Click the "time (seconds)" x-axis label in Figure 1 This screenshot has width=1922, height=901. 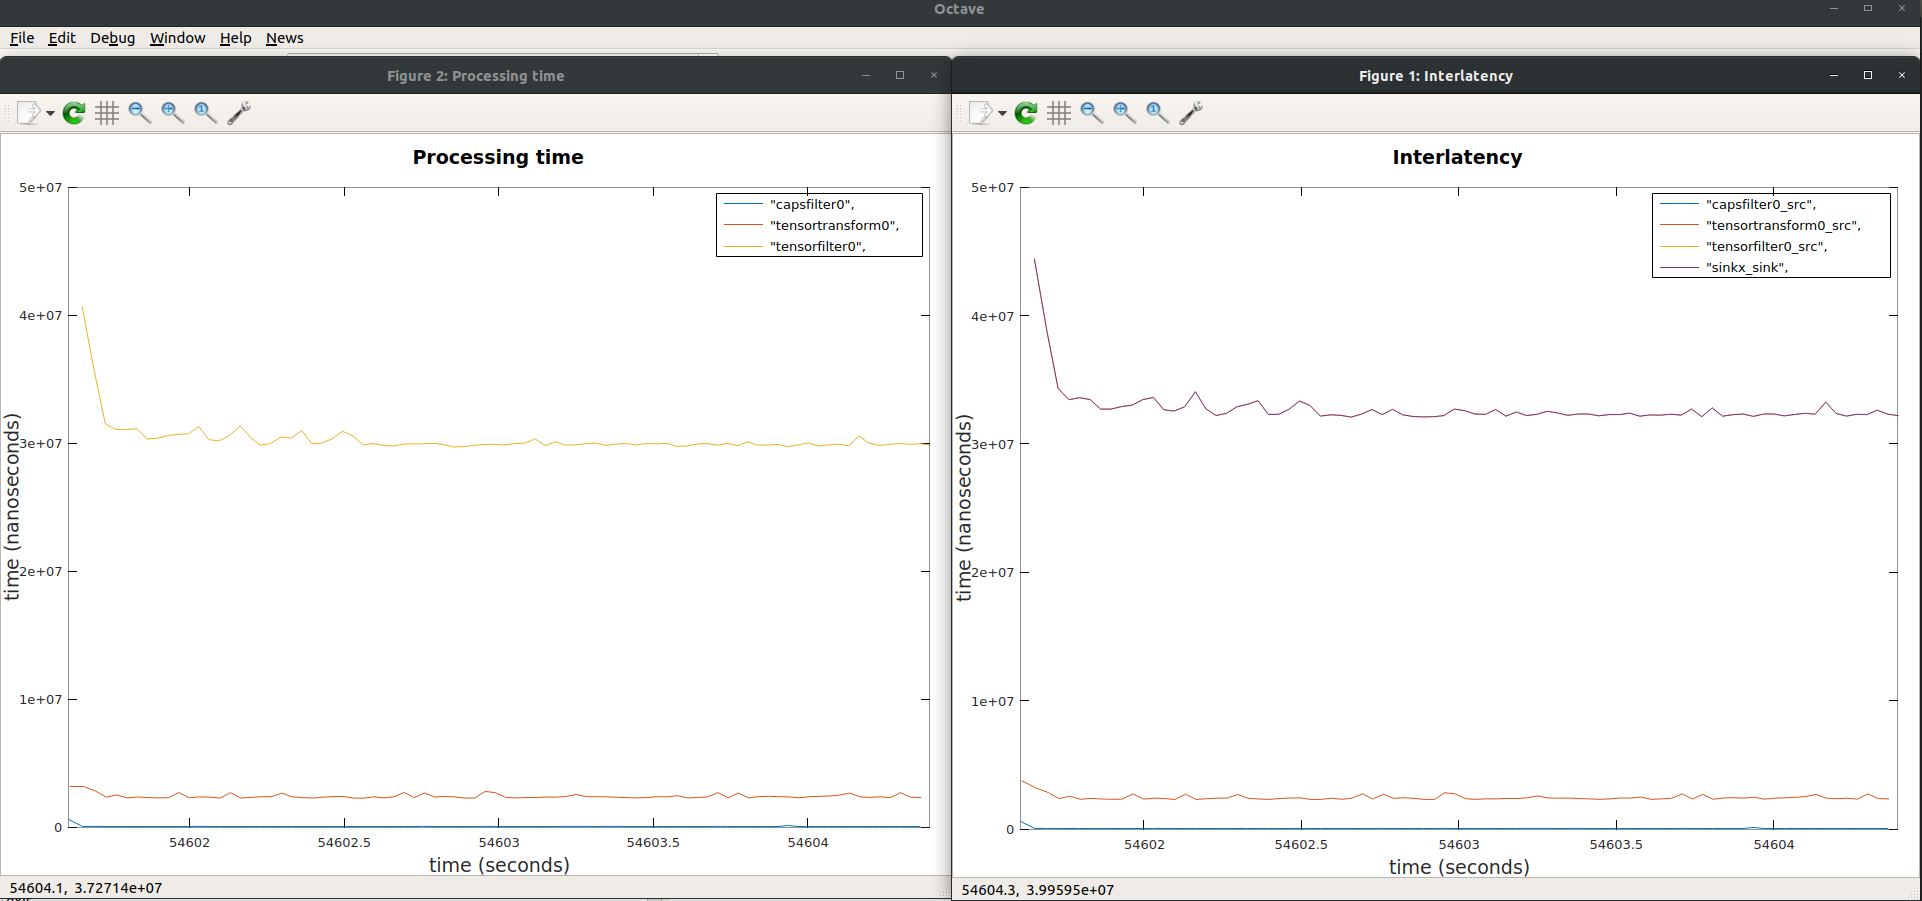(1459, 867)
